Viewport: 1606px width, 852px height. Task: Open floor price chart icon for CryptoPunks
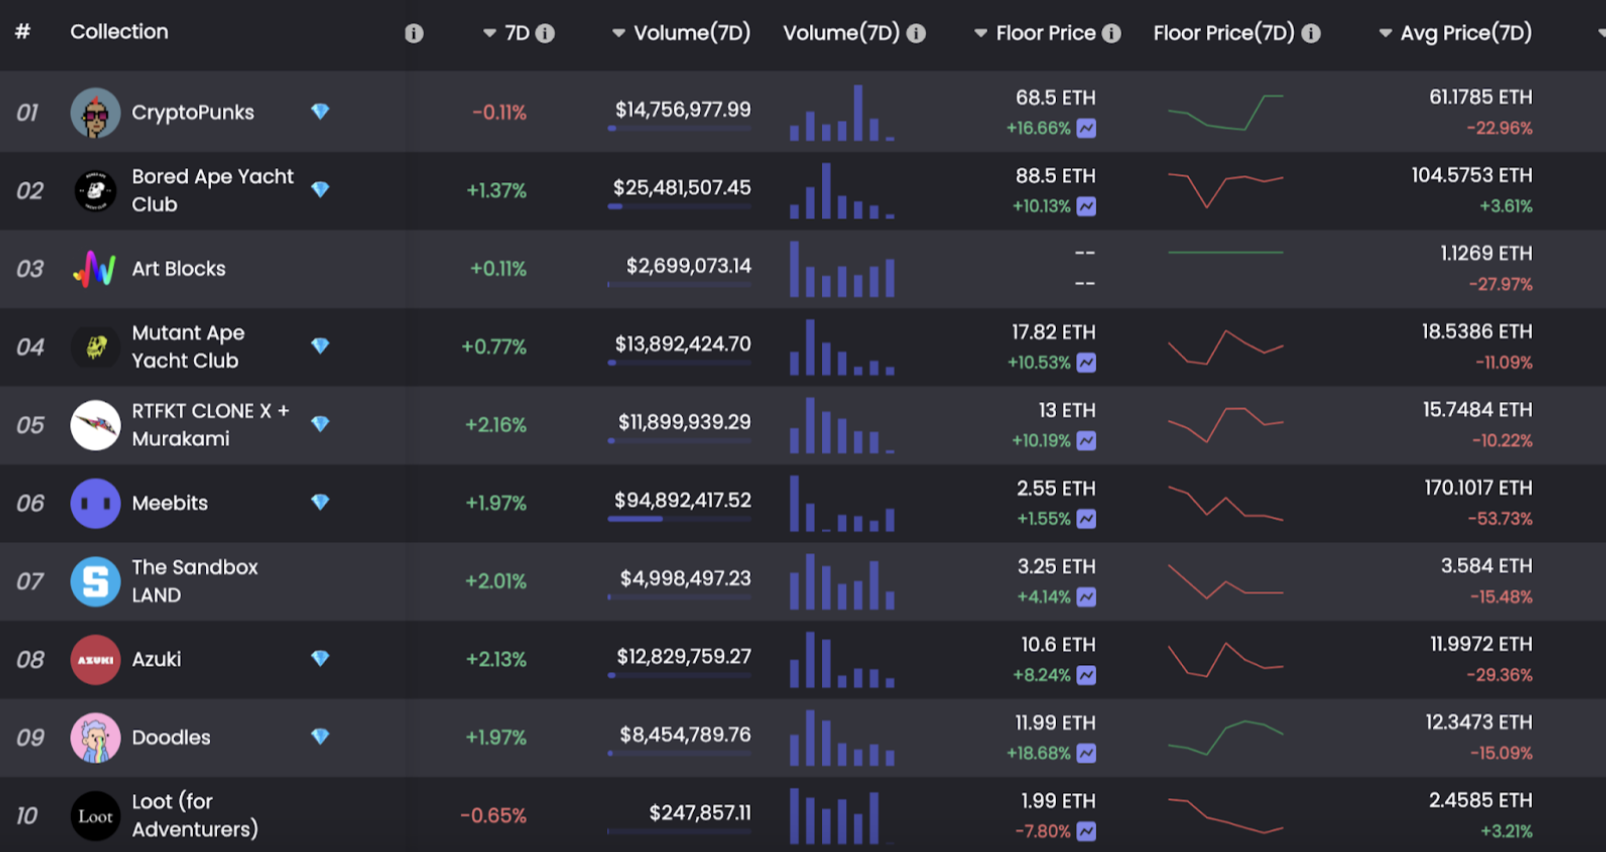[x=1086, y=128]
